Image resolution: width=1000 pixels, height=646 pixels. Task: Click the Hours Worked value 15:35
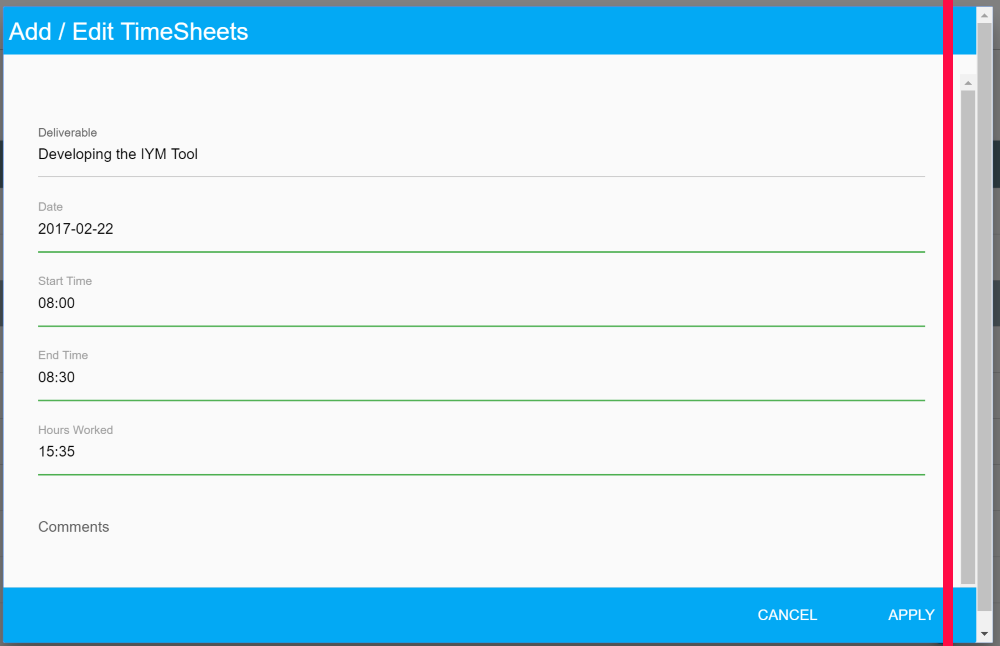coord(480,452)
